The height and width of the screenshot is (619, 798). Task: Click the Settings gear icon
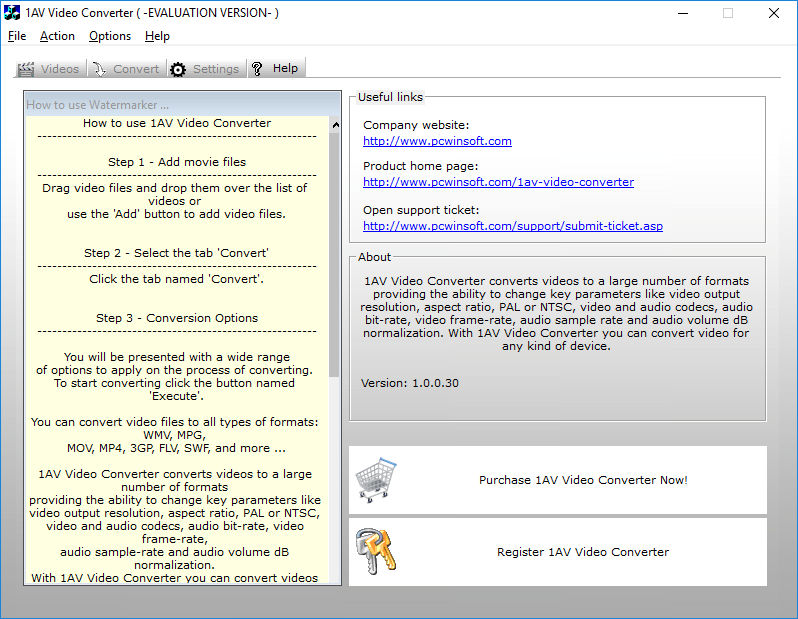pos(178,70)
